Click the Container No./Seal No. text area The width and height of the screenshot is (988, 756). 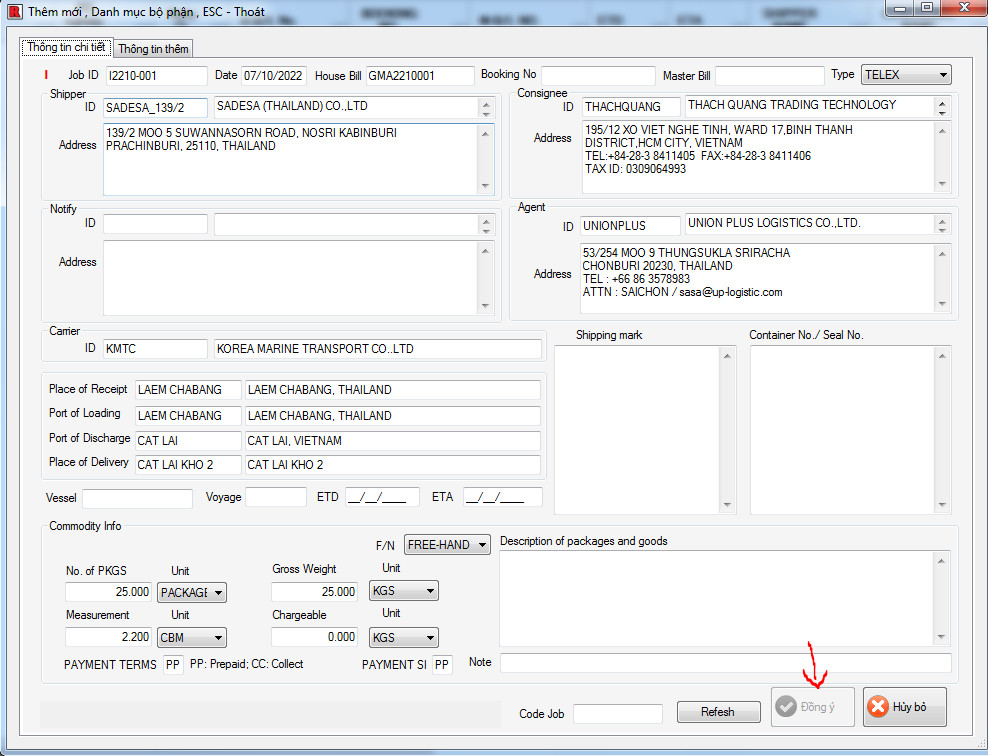[843, 430]
